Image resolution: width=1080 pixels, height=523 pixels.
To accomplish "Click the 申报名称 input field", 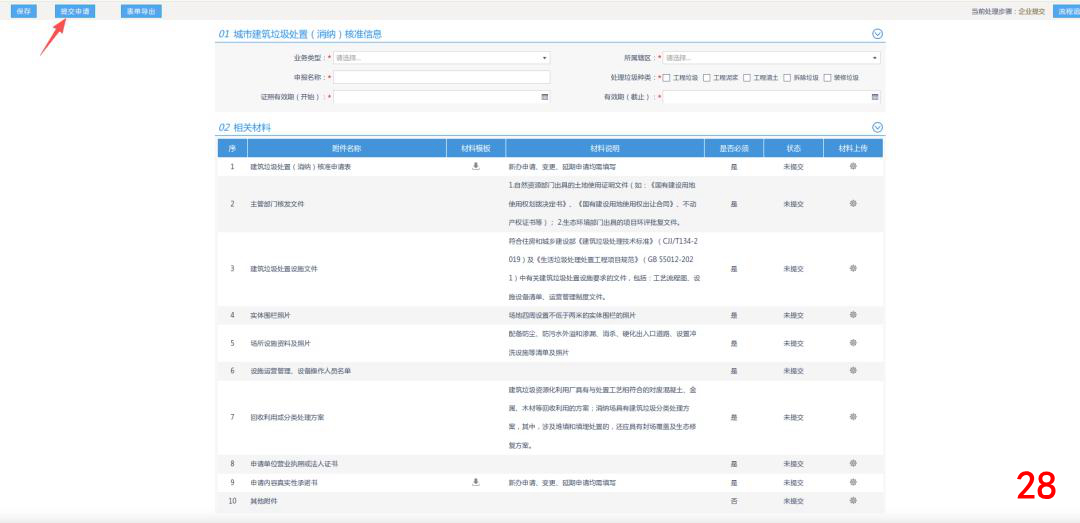I will point(441,77).
